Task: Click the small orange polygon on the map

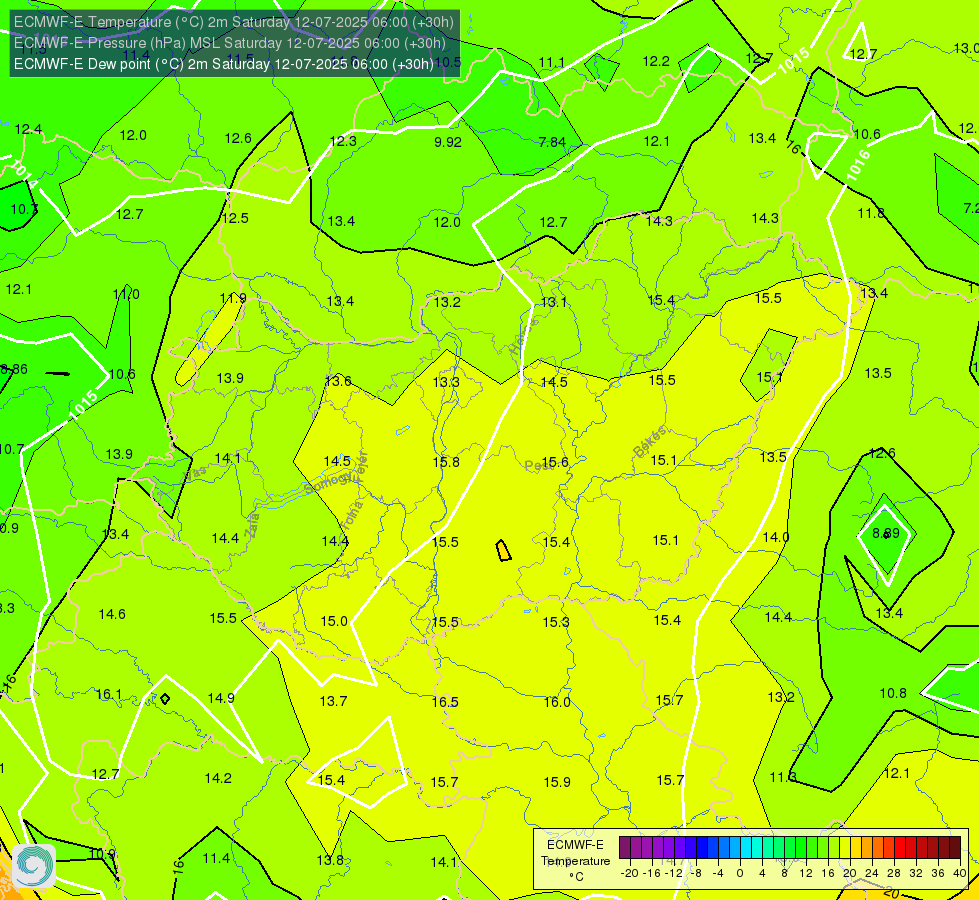Action: click(x=503, y=550)
